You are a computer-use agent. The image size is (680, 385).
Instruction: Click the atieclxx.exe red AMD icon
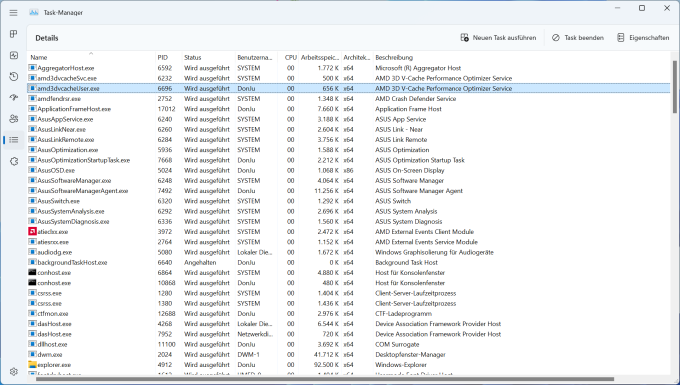pyautogui.click(x=32, y=232)
